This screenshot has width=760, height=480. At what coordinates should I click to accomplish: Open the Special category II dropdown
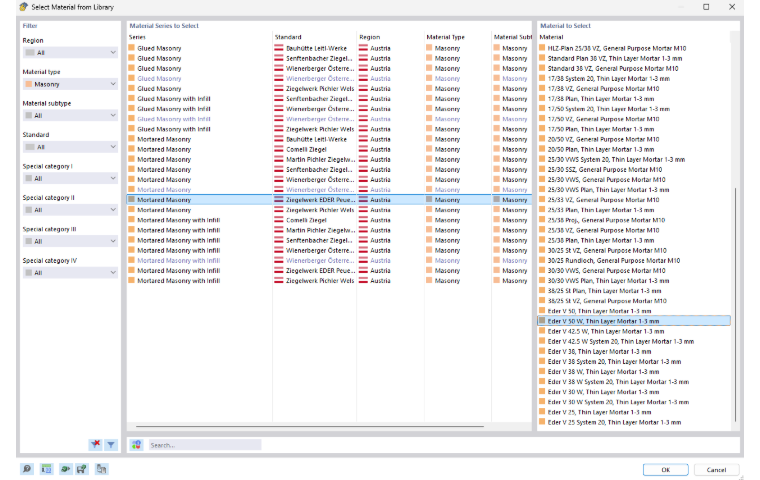70,210
